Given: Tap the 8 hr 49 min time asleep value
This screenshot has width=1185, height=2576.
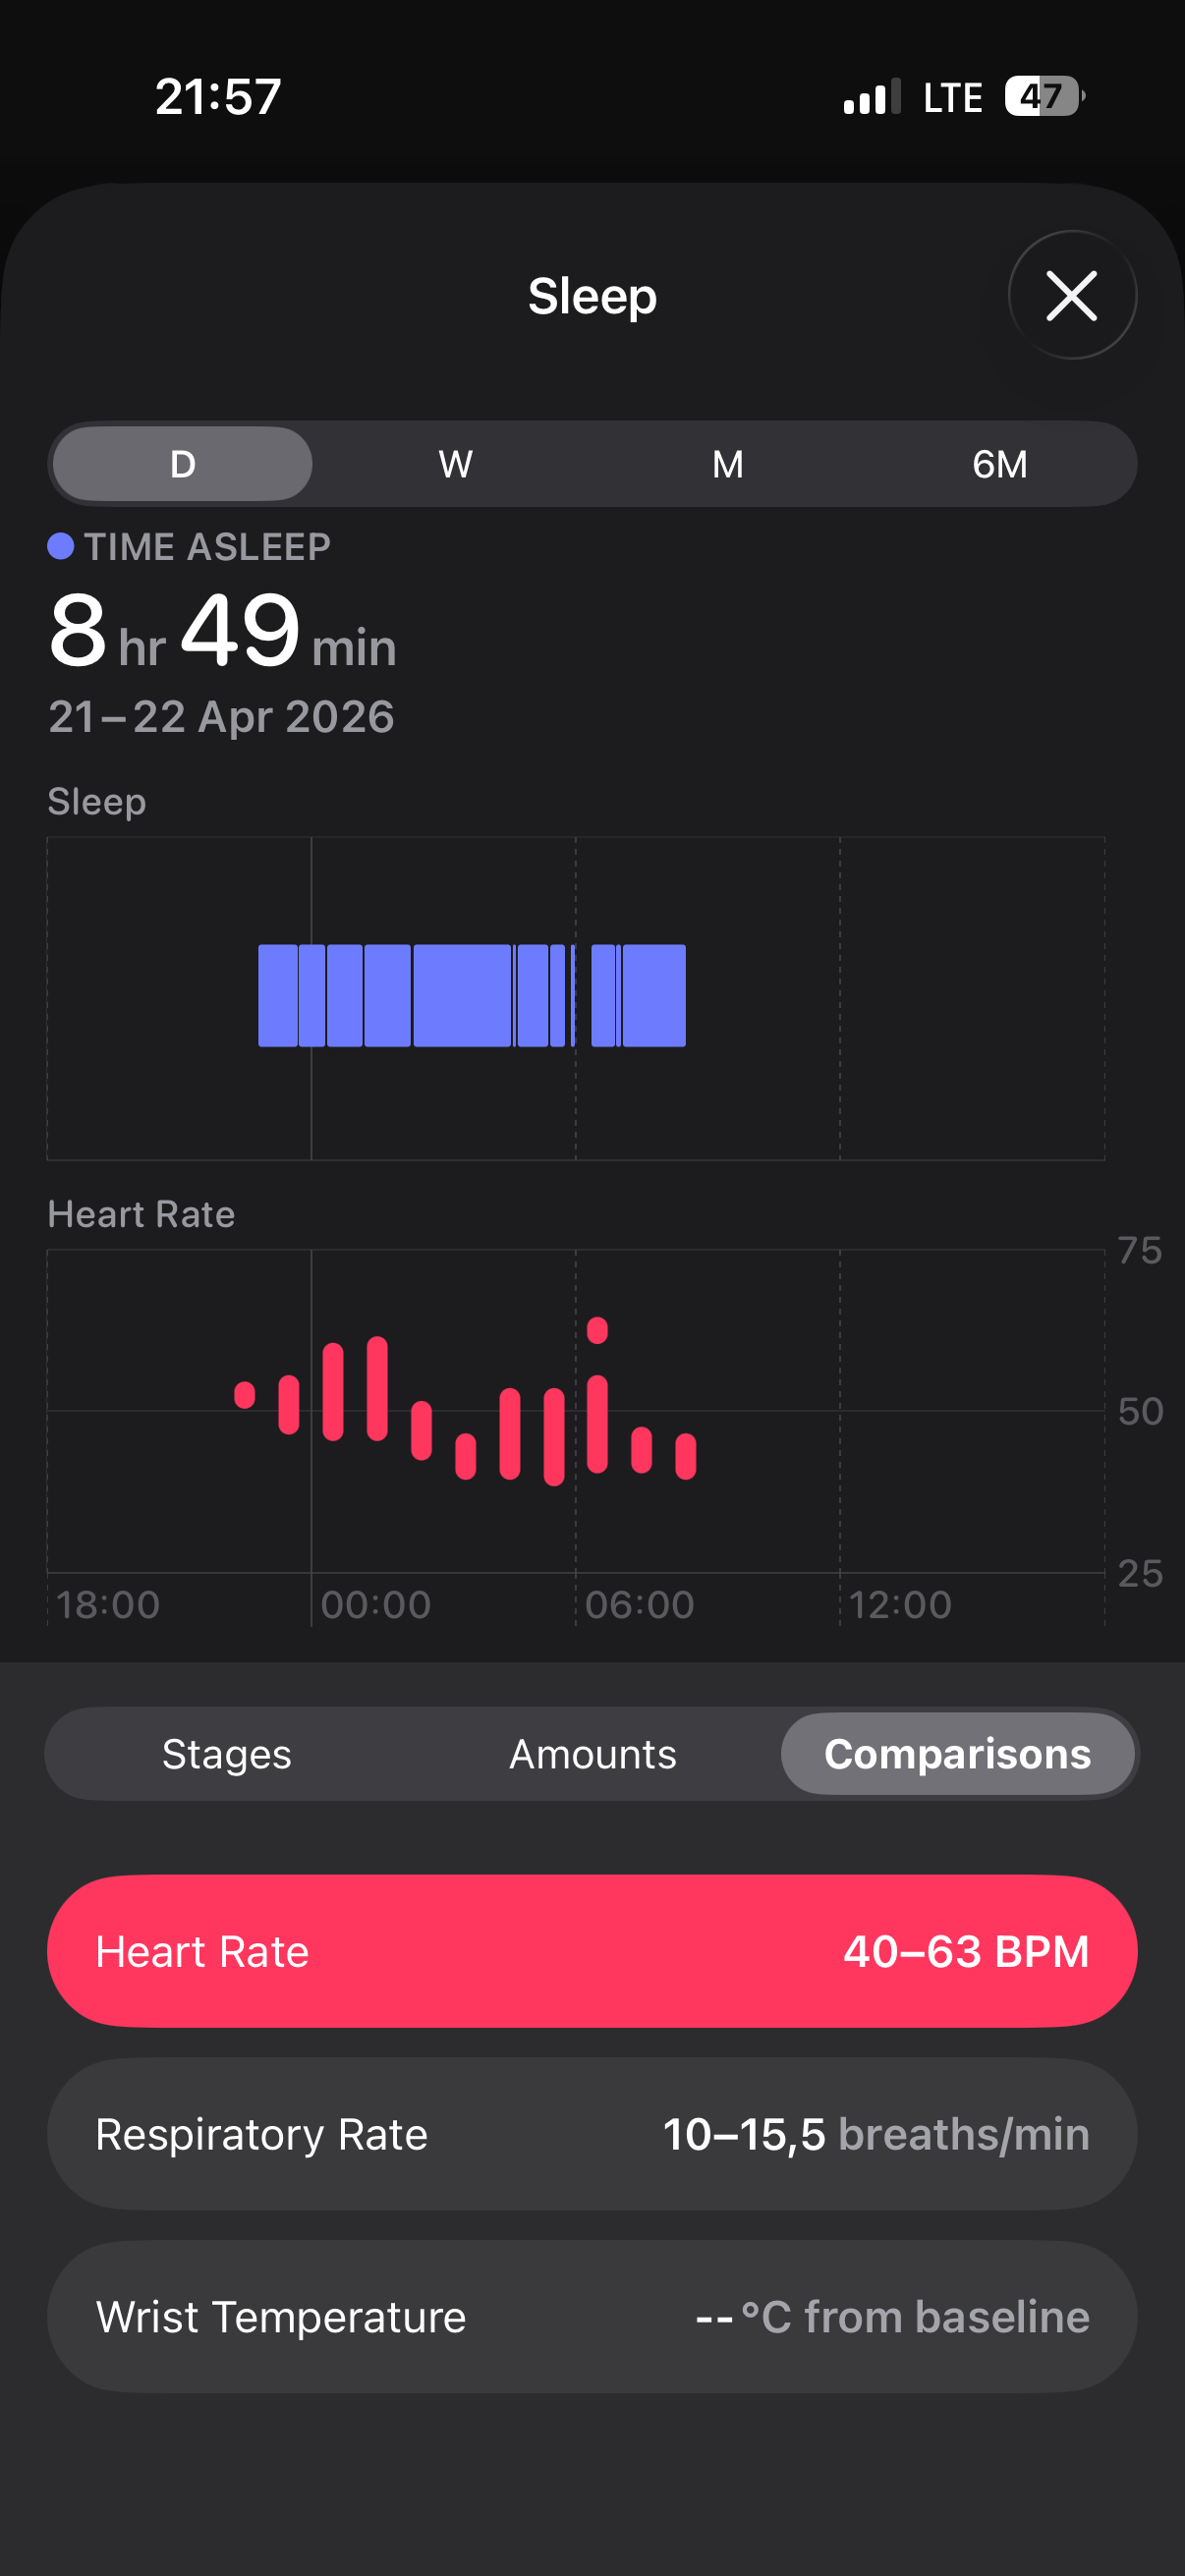Looking at the screenshot, I should 222,632.
